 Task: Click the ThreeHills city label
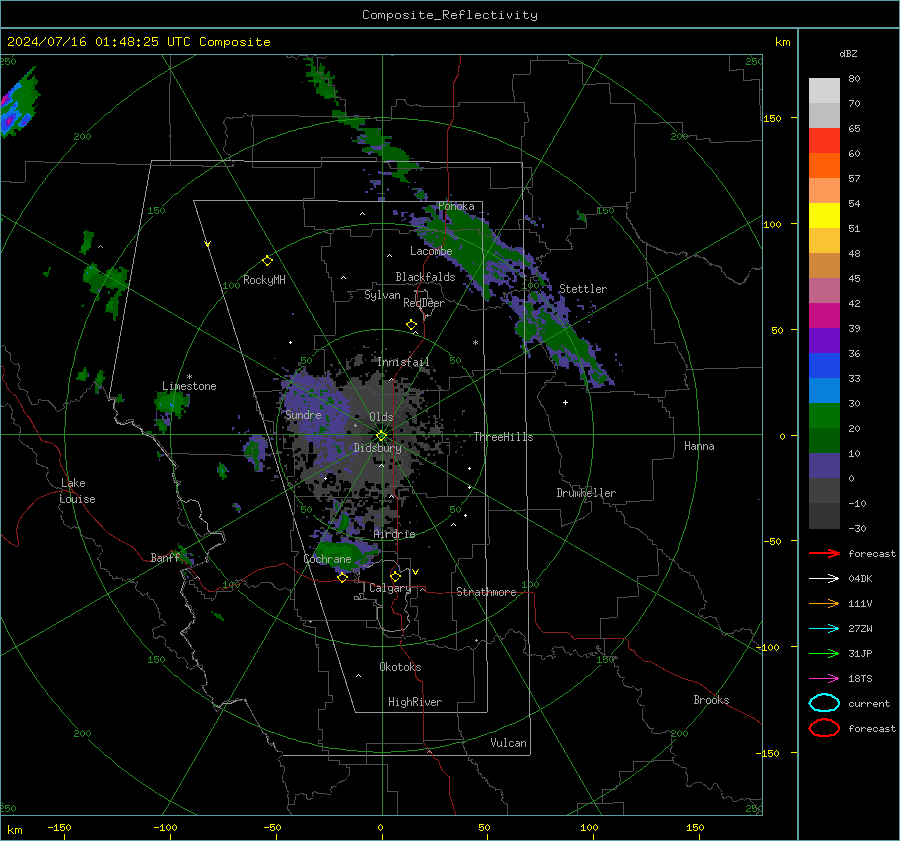click(503, 437)
